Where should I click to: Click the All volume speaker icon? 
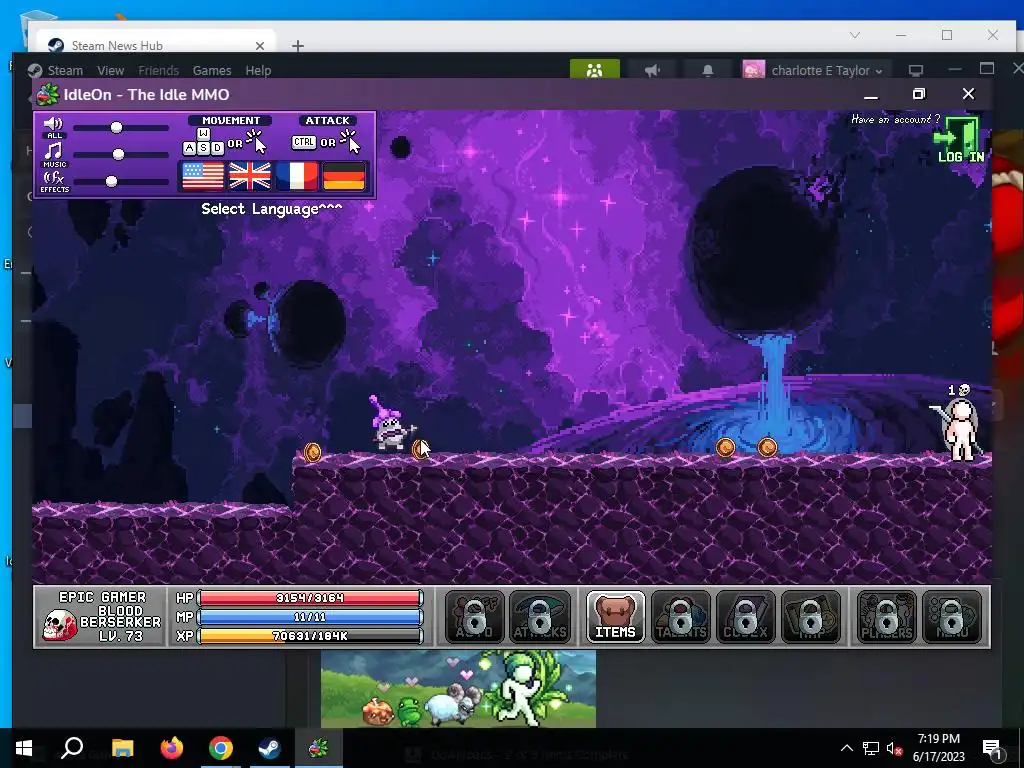[x=54, y=124]
